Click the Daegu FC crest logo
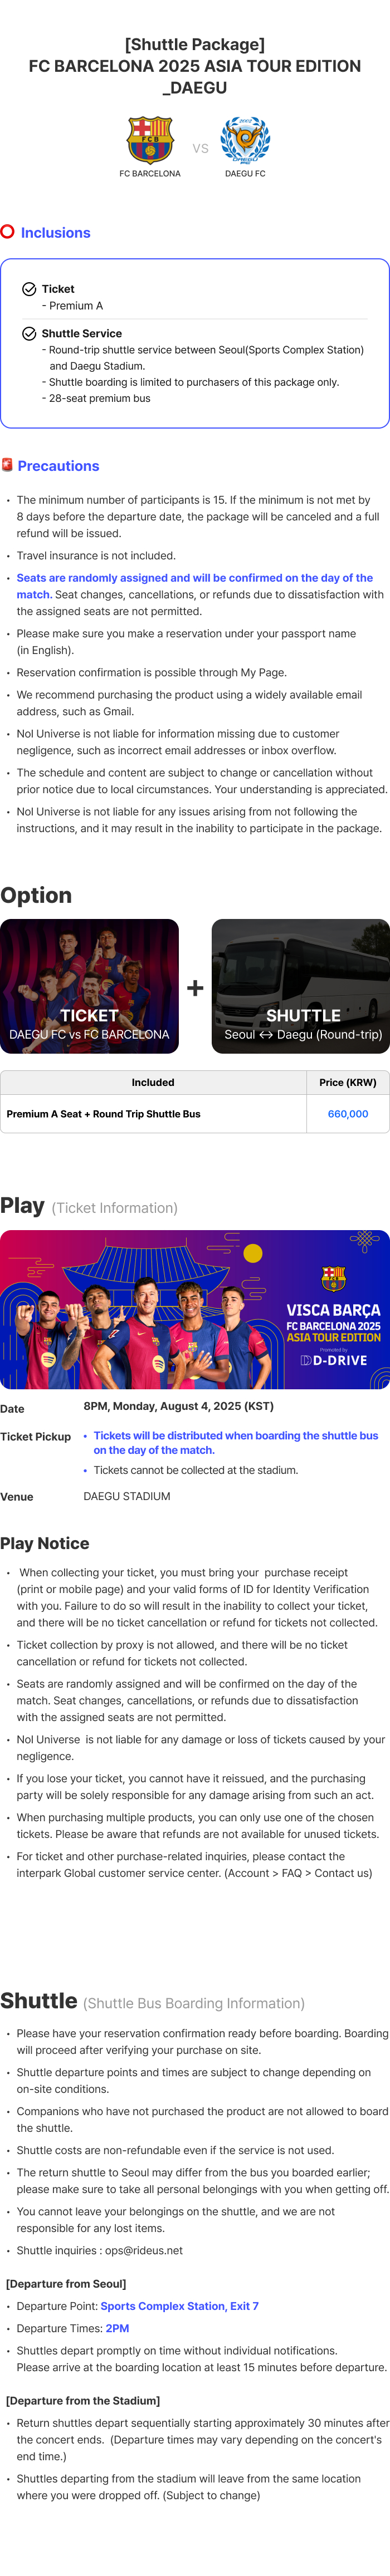 (x=245, y=139)
